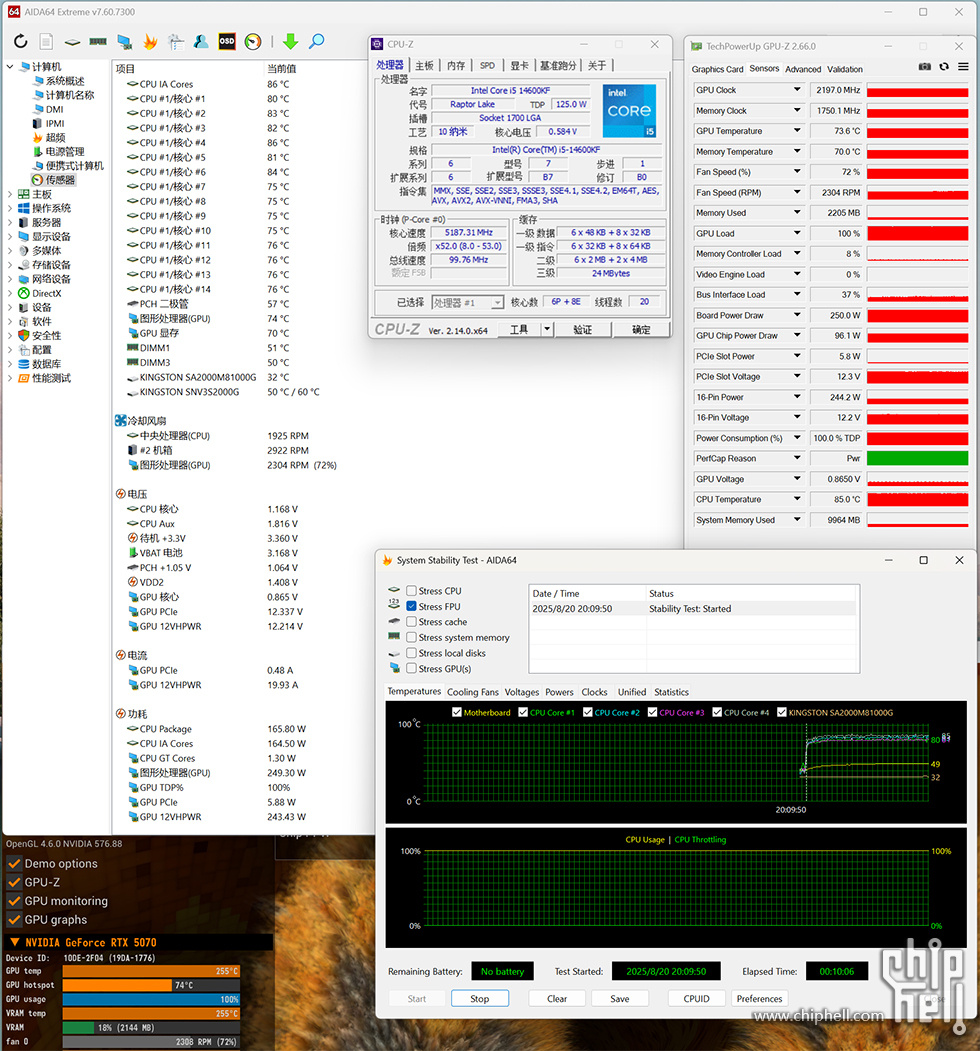Expand the 操作系统 tree node
The image size is (980, 1051).
click(10, 208)
